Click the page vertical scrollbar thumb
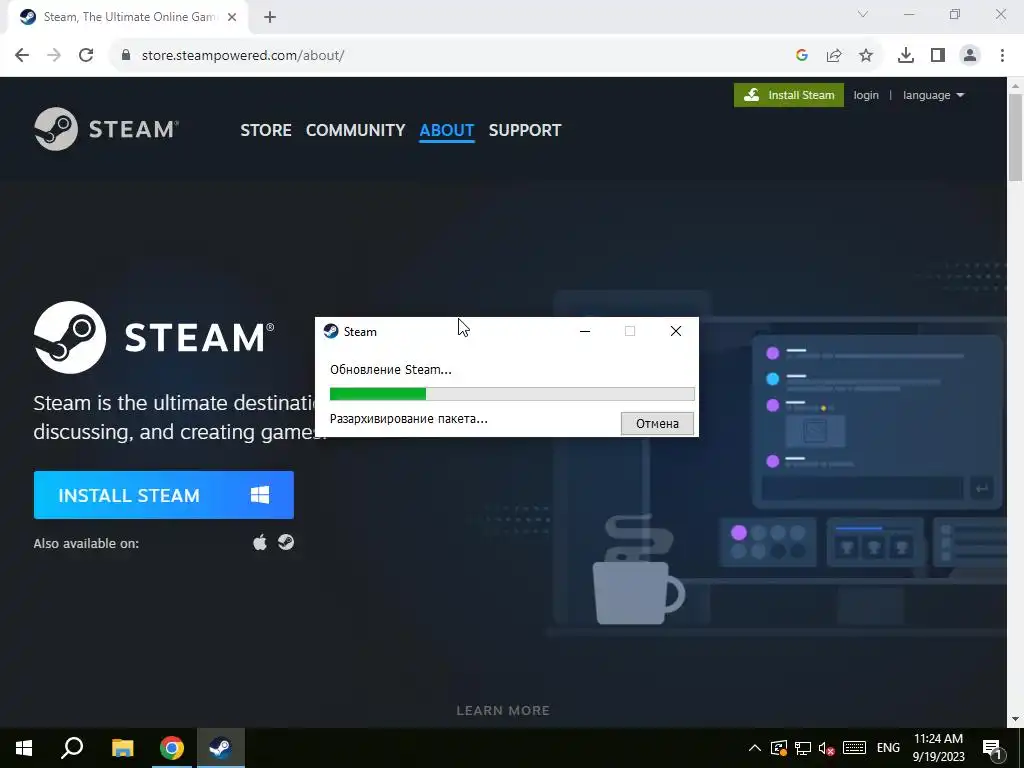 [x=1016, y=137]
